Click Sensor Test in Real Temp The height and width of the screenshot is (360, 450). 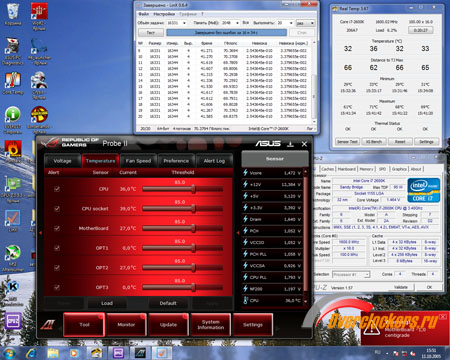[347, 142]
